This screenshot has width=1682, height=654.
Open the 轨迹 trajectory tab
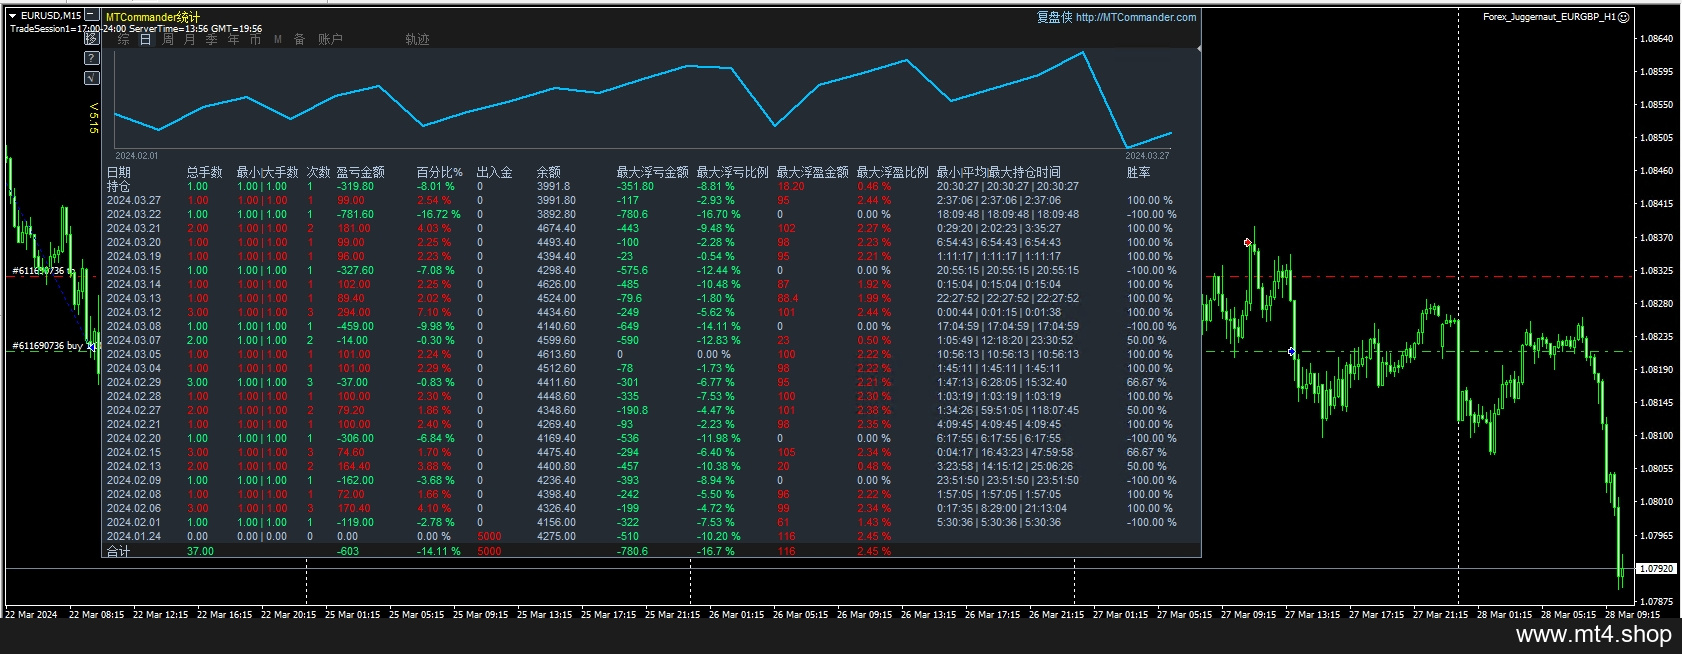pos(417,39)
